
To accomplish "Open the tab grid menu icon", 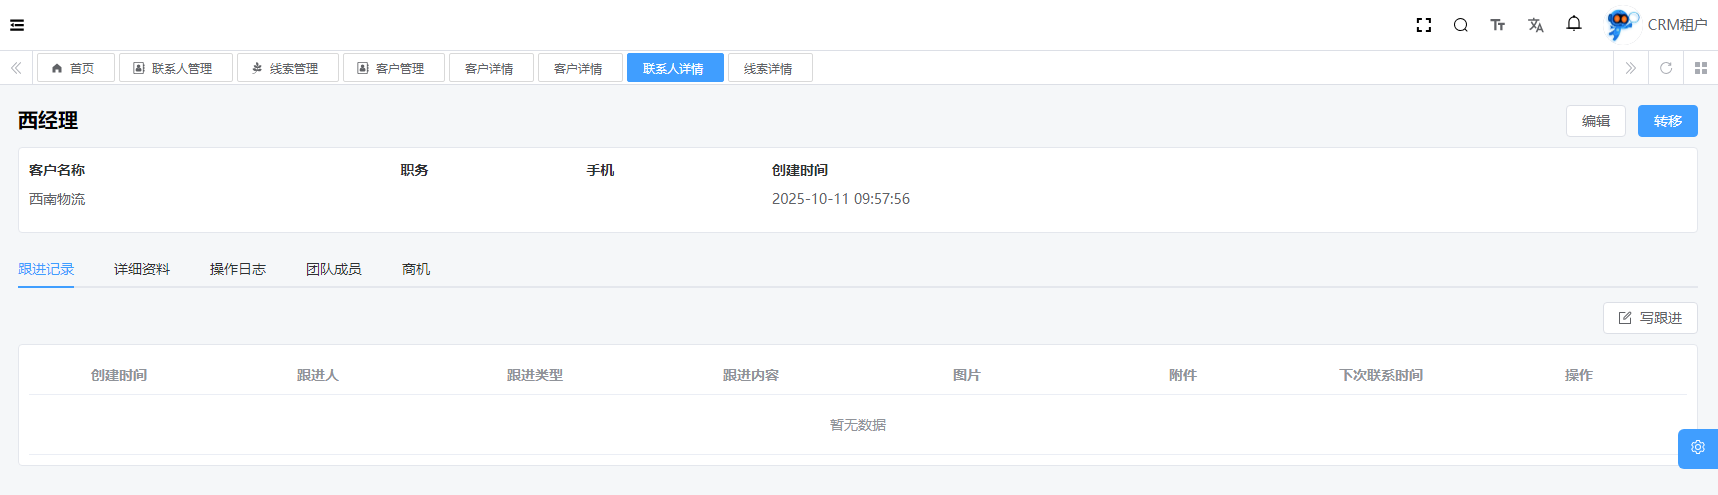I will [1701, 68].
